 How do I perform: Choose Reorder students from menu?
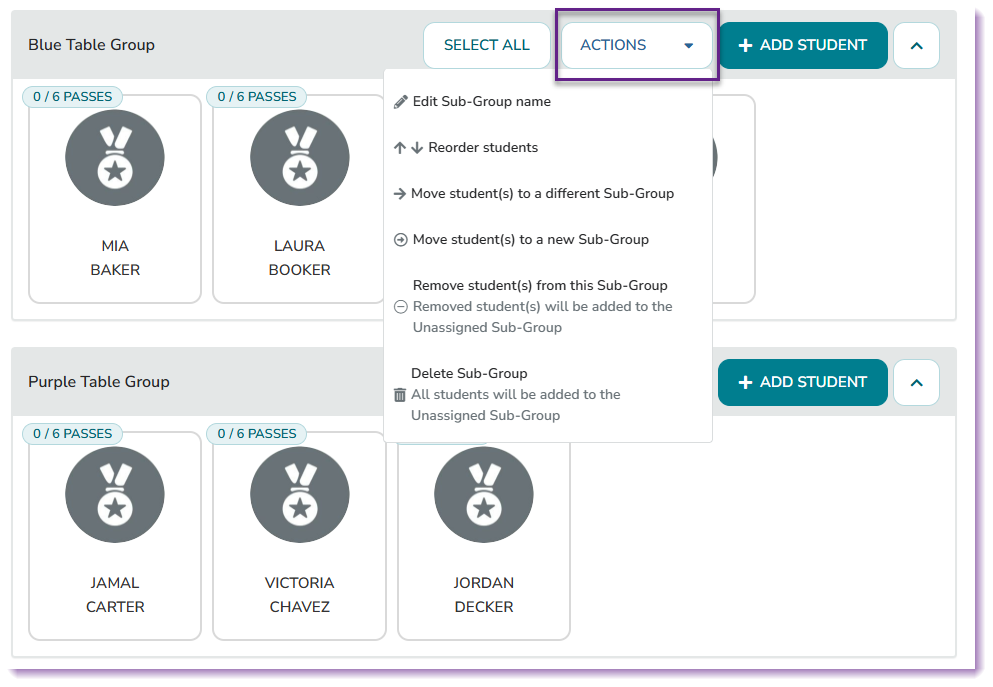coord(483,148)
